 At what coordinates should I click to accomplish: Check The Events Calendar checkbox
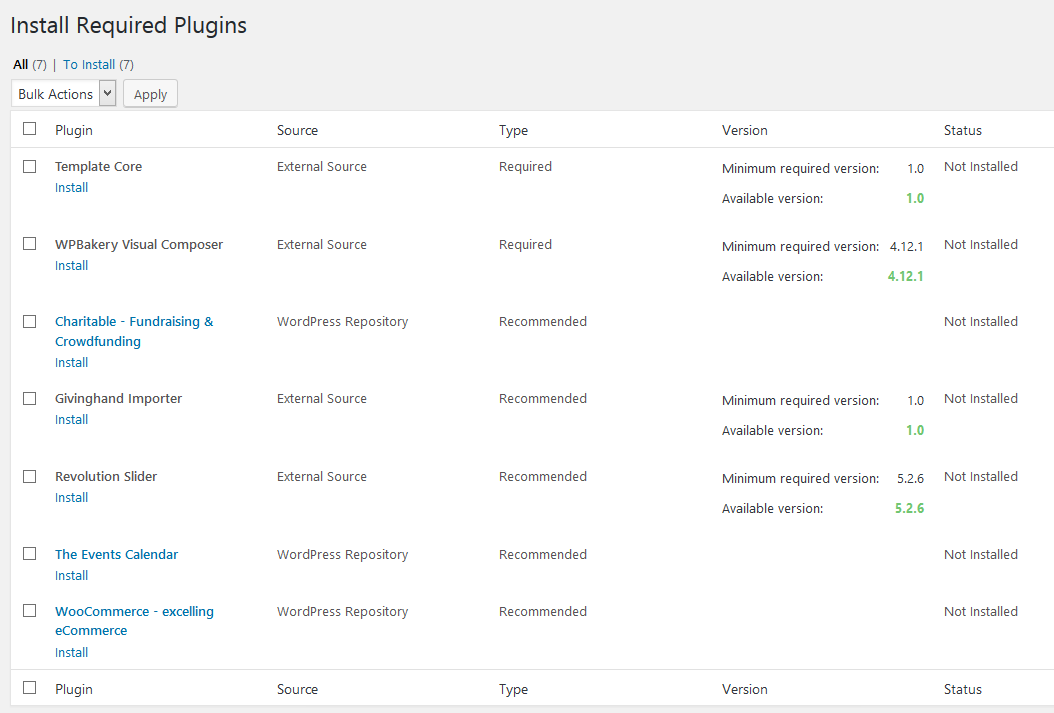point(30,553)
